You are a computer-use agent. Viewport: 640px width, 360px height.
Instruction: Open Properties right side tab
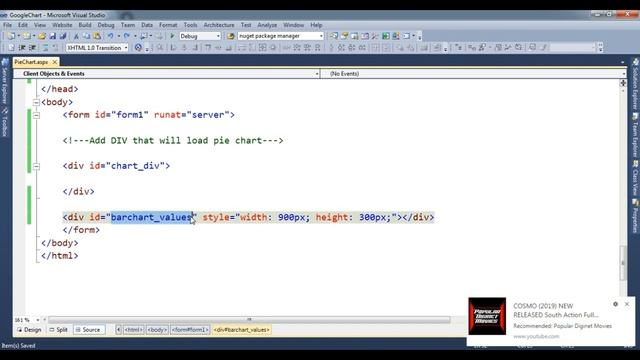[636, 216]
